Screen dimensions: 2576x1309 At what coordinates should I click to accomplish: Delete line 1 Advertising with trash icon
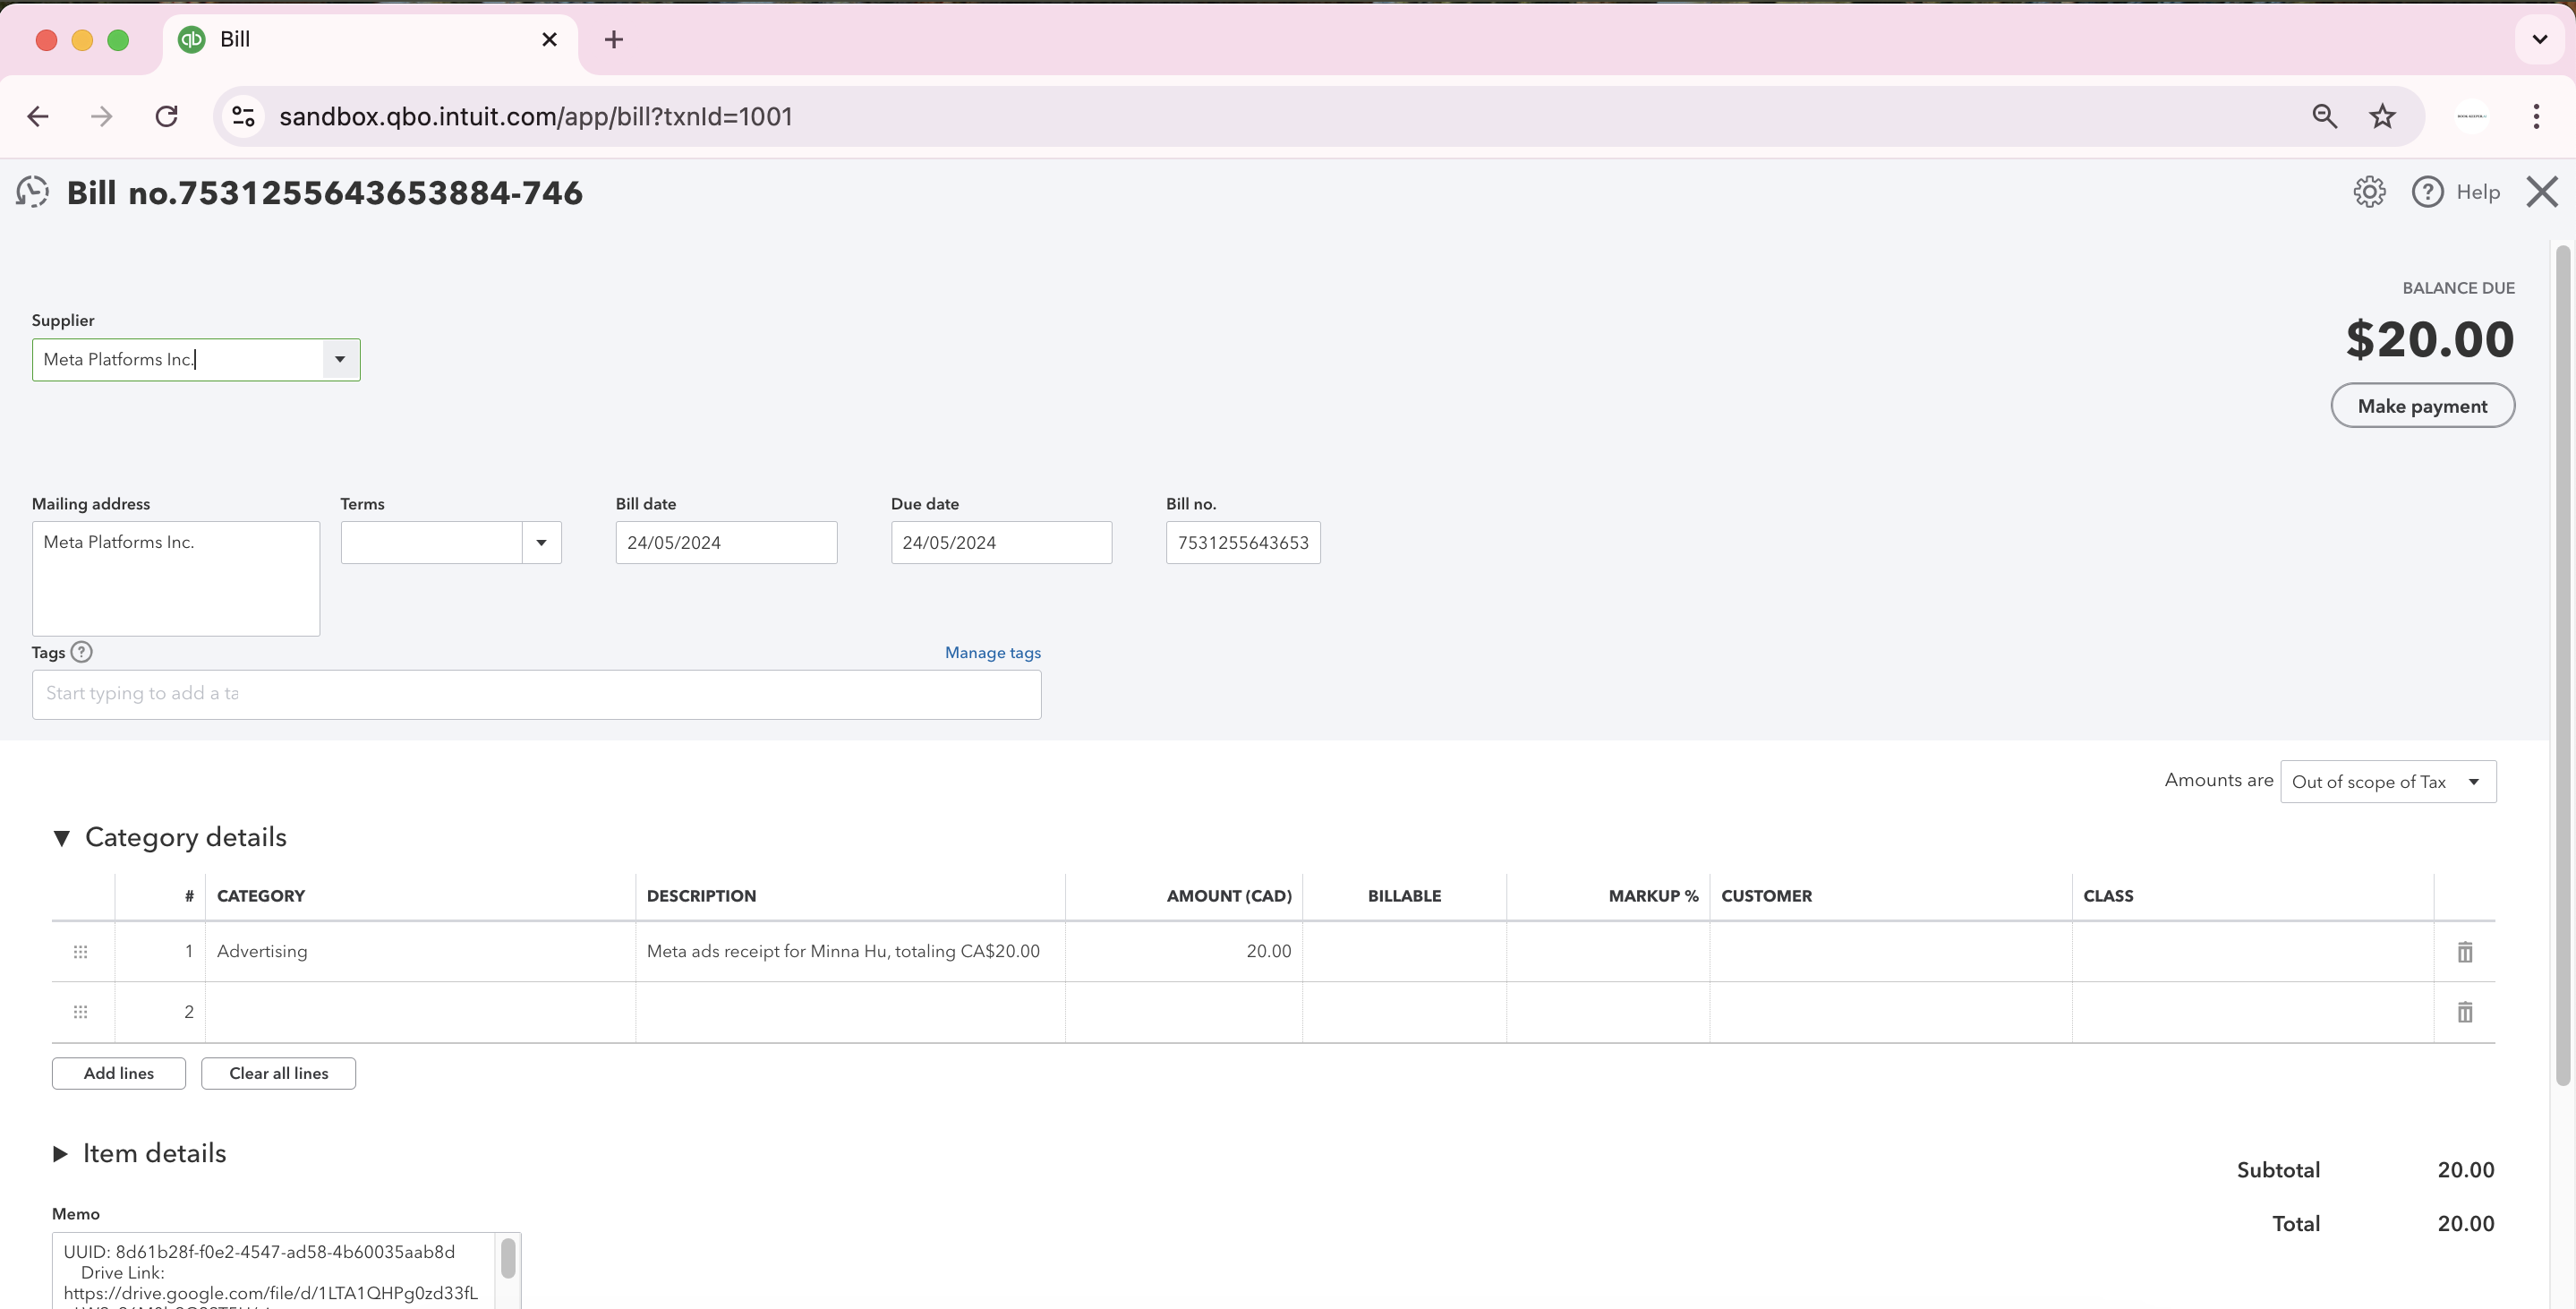click(x=2464, y=952)
